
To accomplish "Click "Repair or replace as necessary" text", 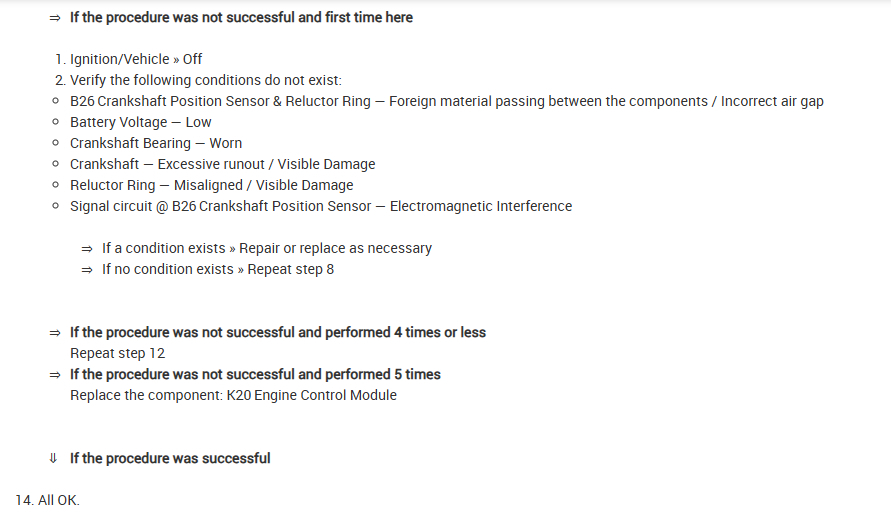I will click(336, 248).
